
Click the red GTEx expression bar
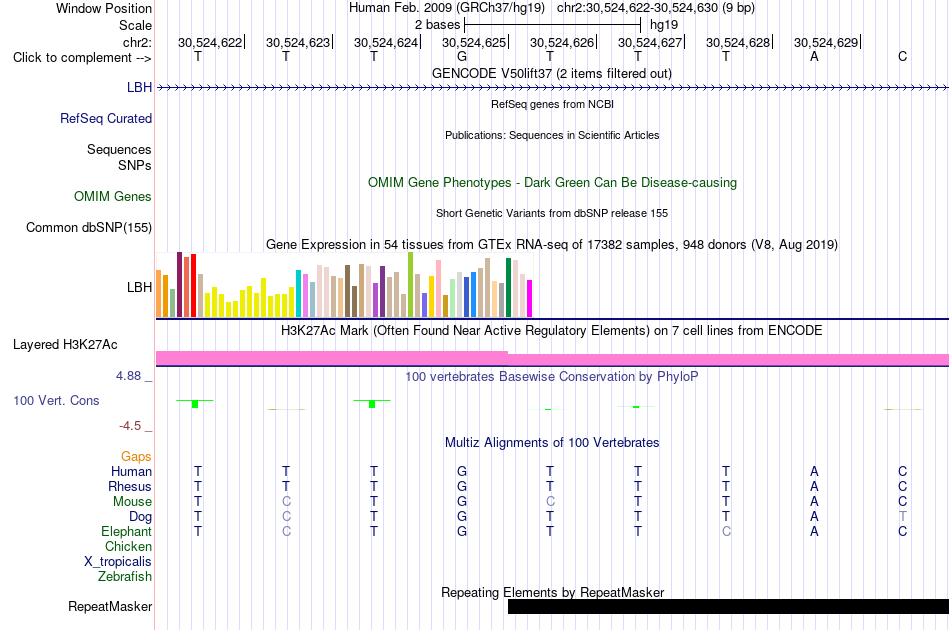point(193,285)
